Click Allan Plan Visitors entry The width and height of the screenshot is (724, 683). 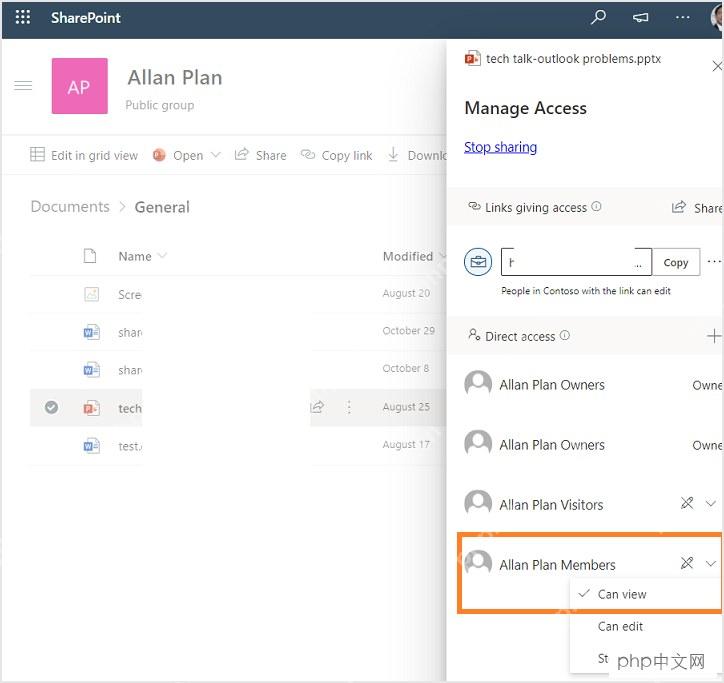551,505
